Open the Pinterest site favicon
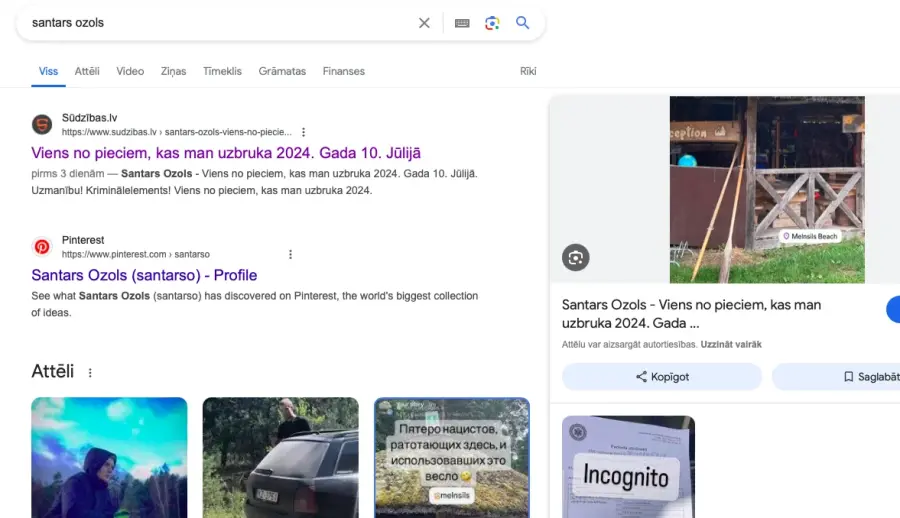 click(42, 246)
